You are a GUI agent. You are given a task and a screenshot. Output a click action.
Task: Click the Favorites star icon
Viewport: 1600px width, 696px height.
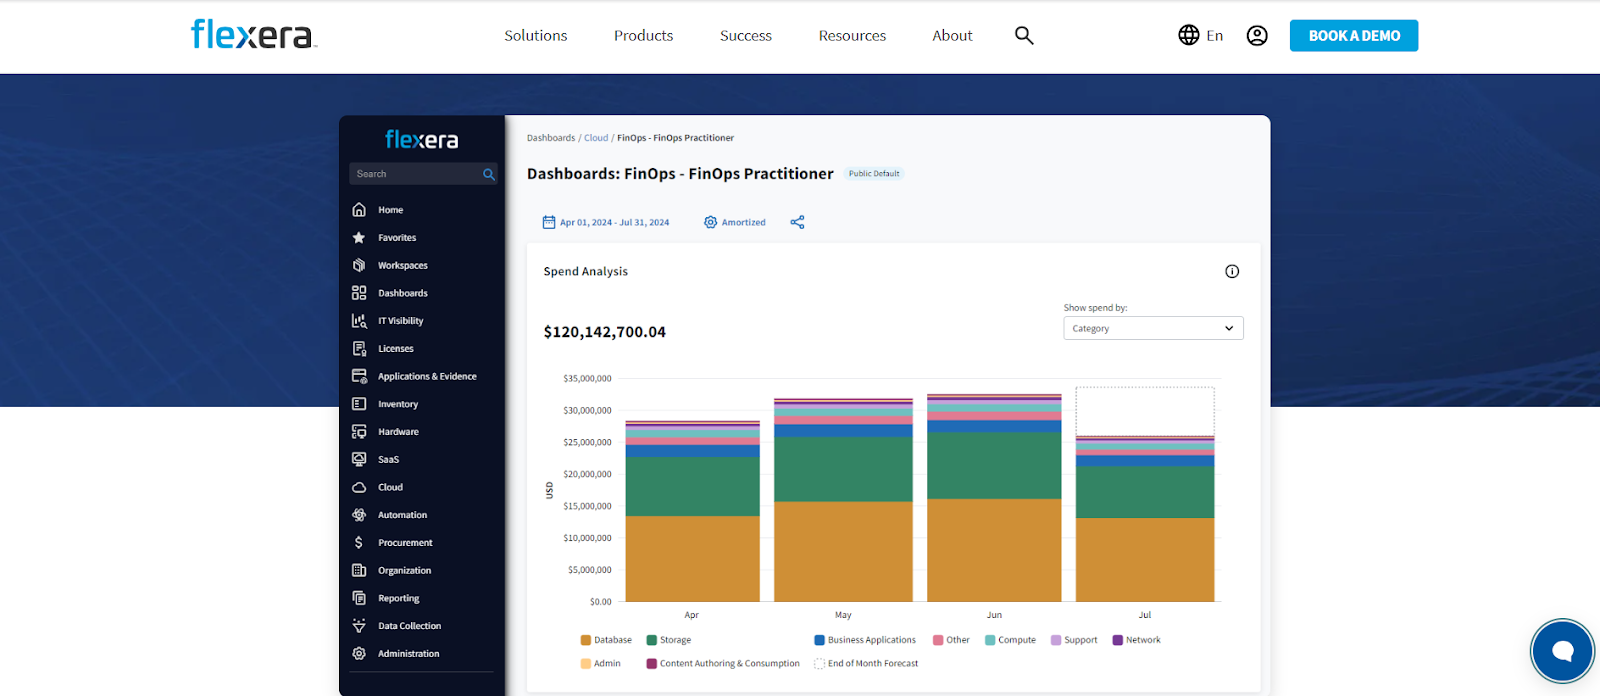(x=359, y=238)
